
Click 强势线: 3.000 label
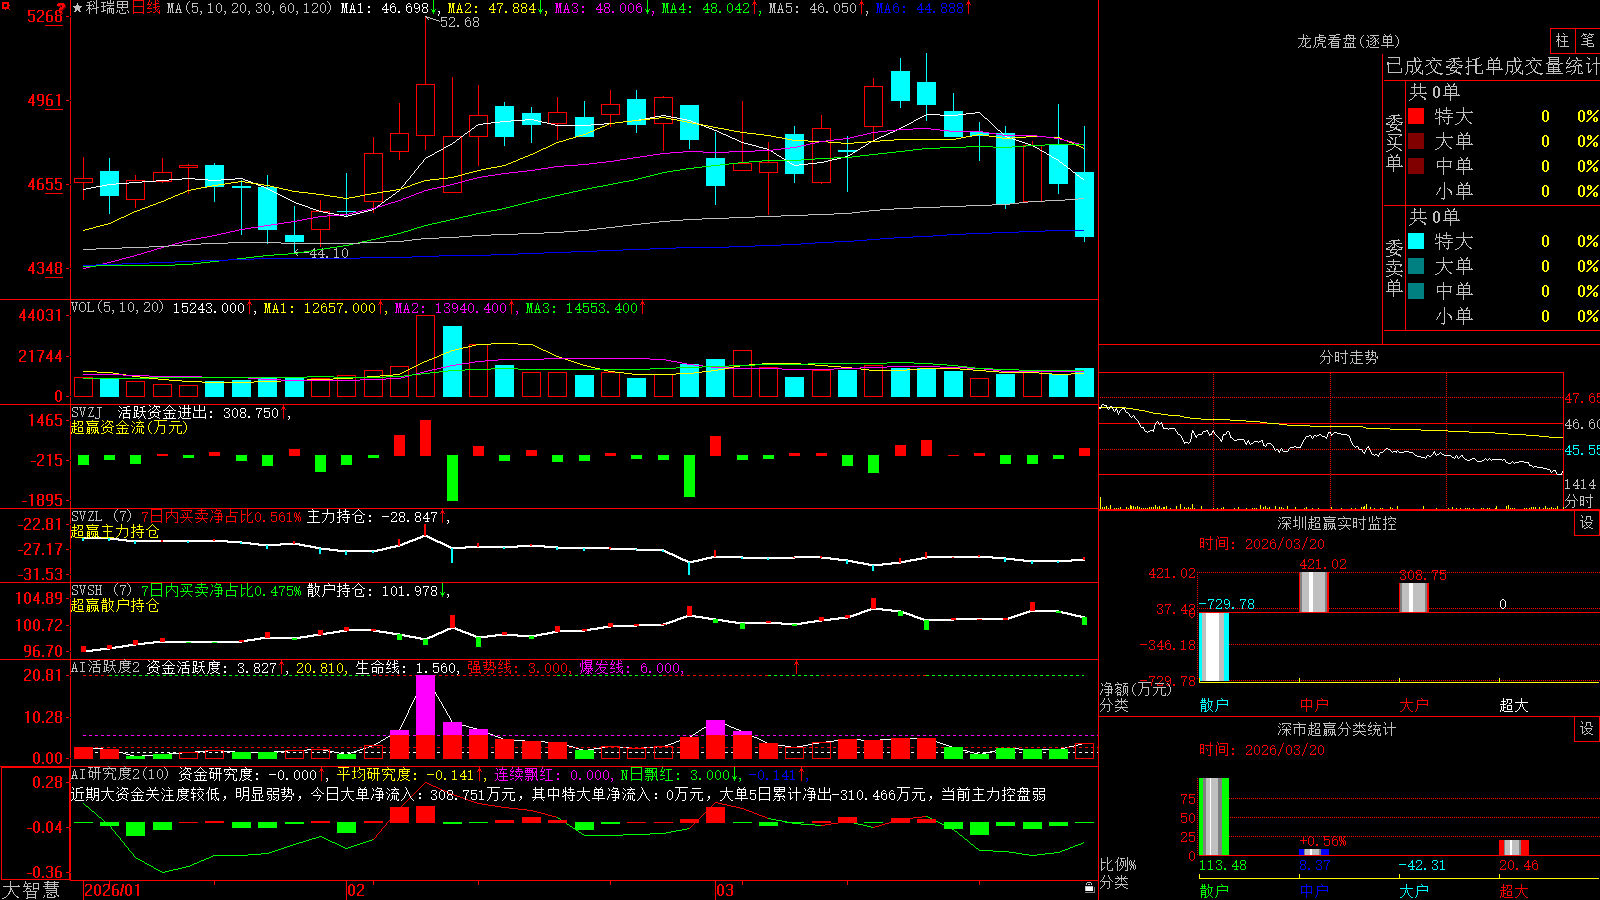click(x=518, y=668)
